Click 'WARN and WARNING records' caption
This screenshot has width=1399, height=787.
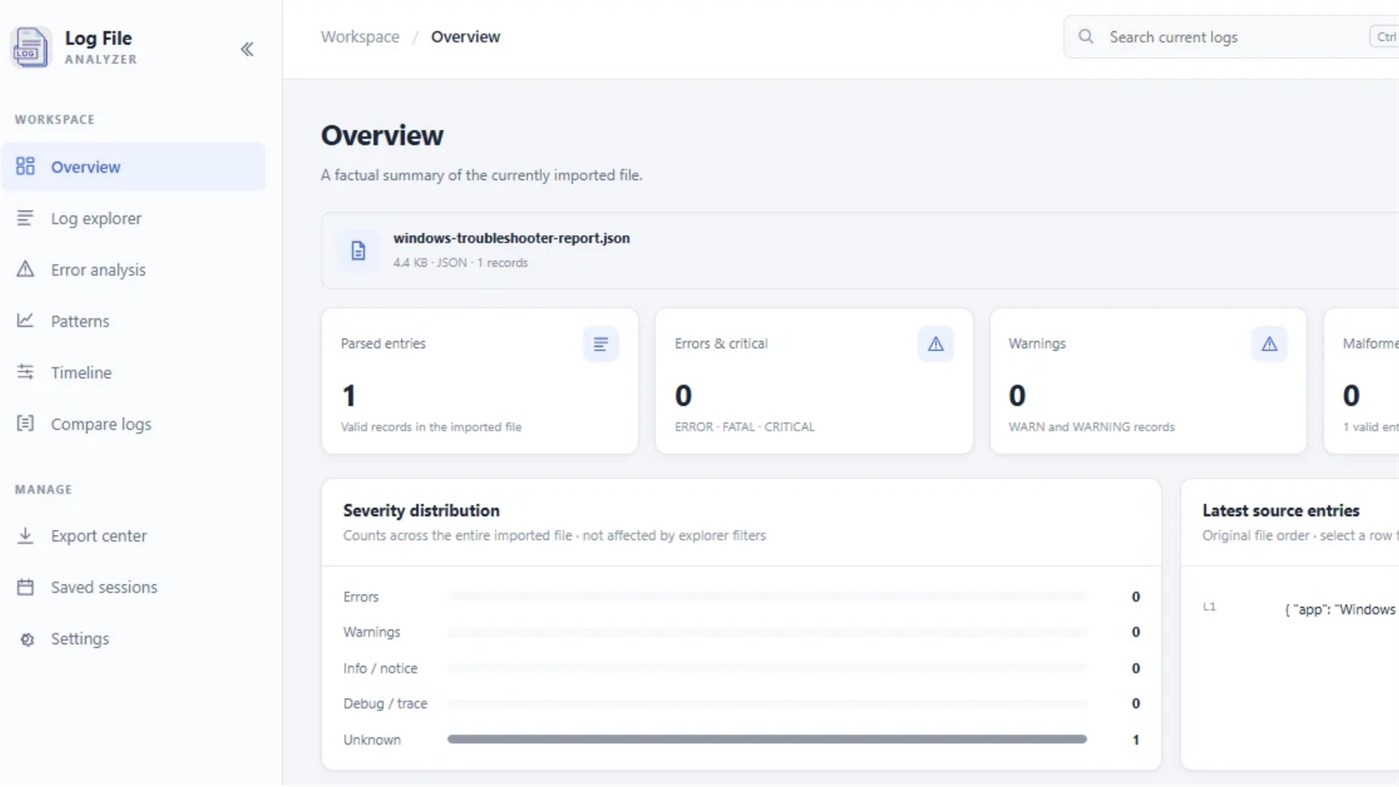[1091, 426]
